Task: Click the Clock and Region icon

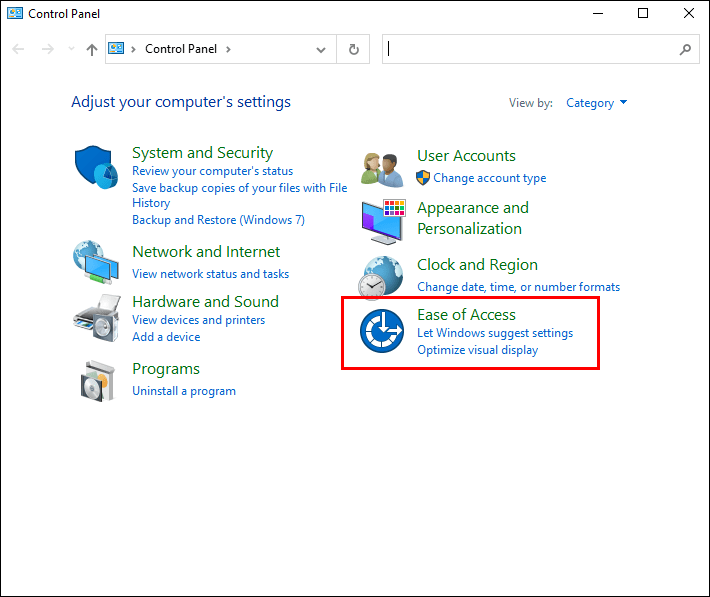Action: (382, 276)
